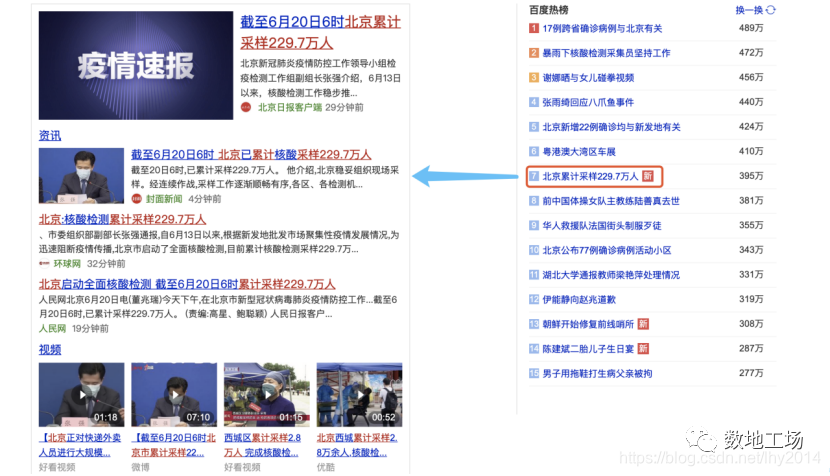Click rank 11 badge in 百度热榜

click(x=534, y=275)
